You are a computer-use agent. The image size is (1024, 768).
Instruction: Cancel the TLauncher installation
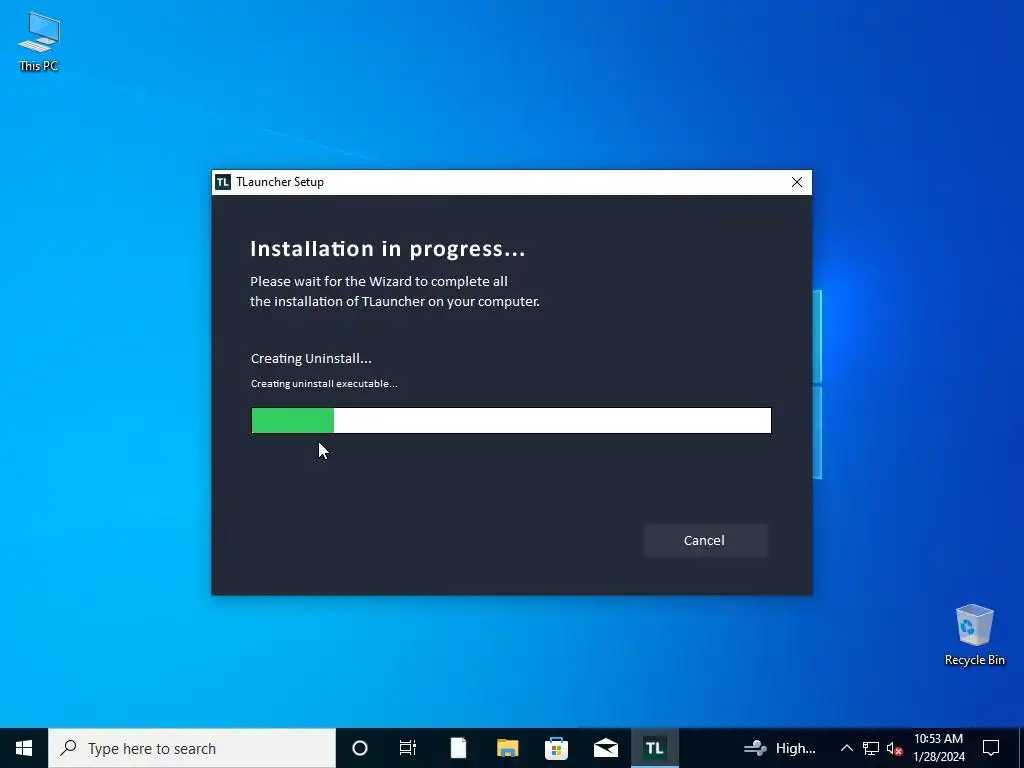coord(705,540)
